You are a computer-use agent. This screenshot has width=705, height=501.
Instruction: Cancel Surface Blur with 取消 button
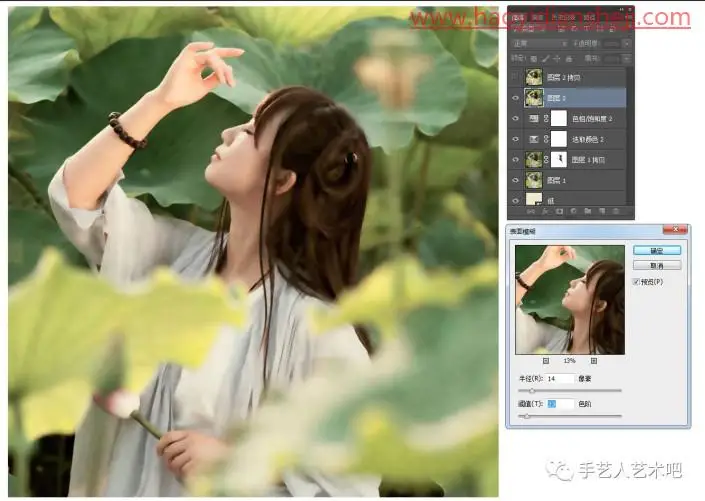coord(657,266)
